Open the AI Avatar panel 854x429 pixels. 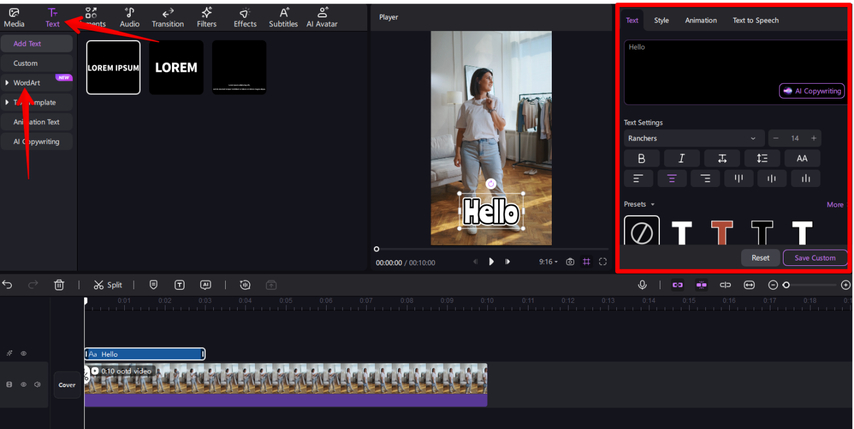(321, 17)
